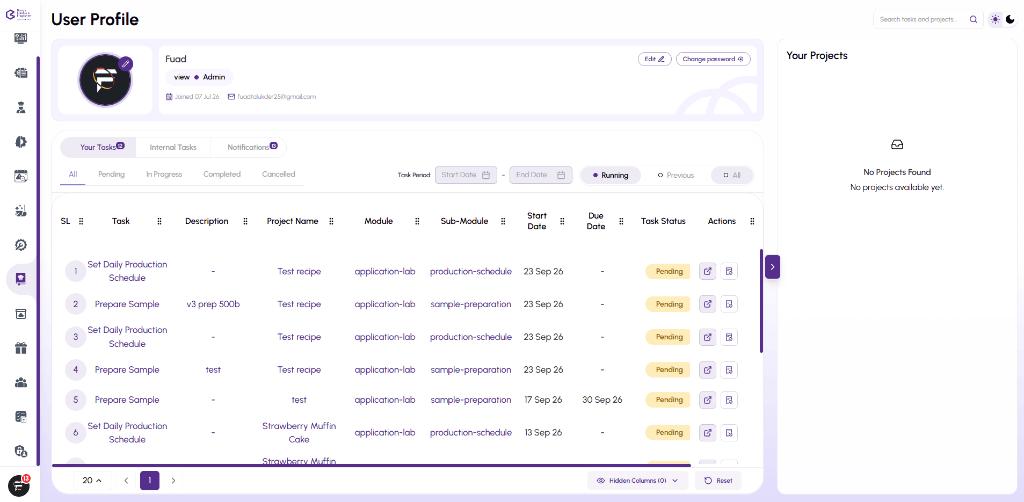Switch to dark mode moon toggle

click(x=1010, y=20)
